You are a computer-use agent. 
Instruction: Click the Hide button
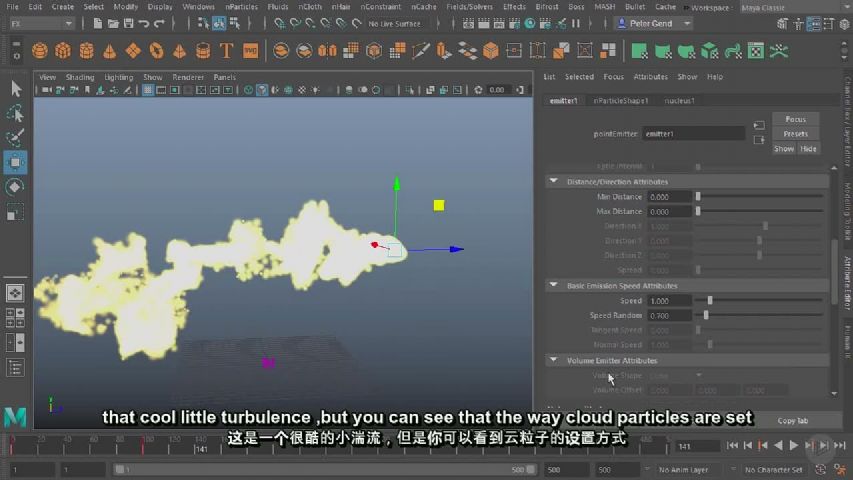808,149
